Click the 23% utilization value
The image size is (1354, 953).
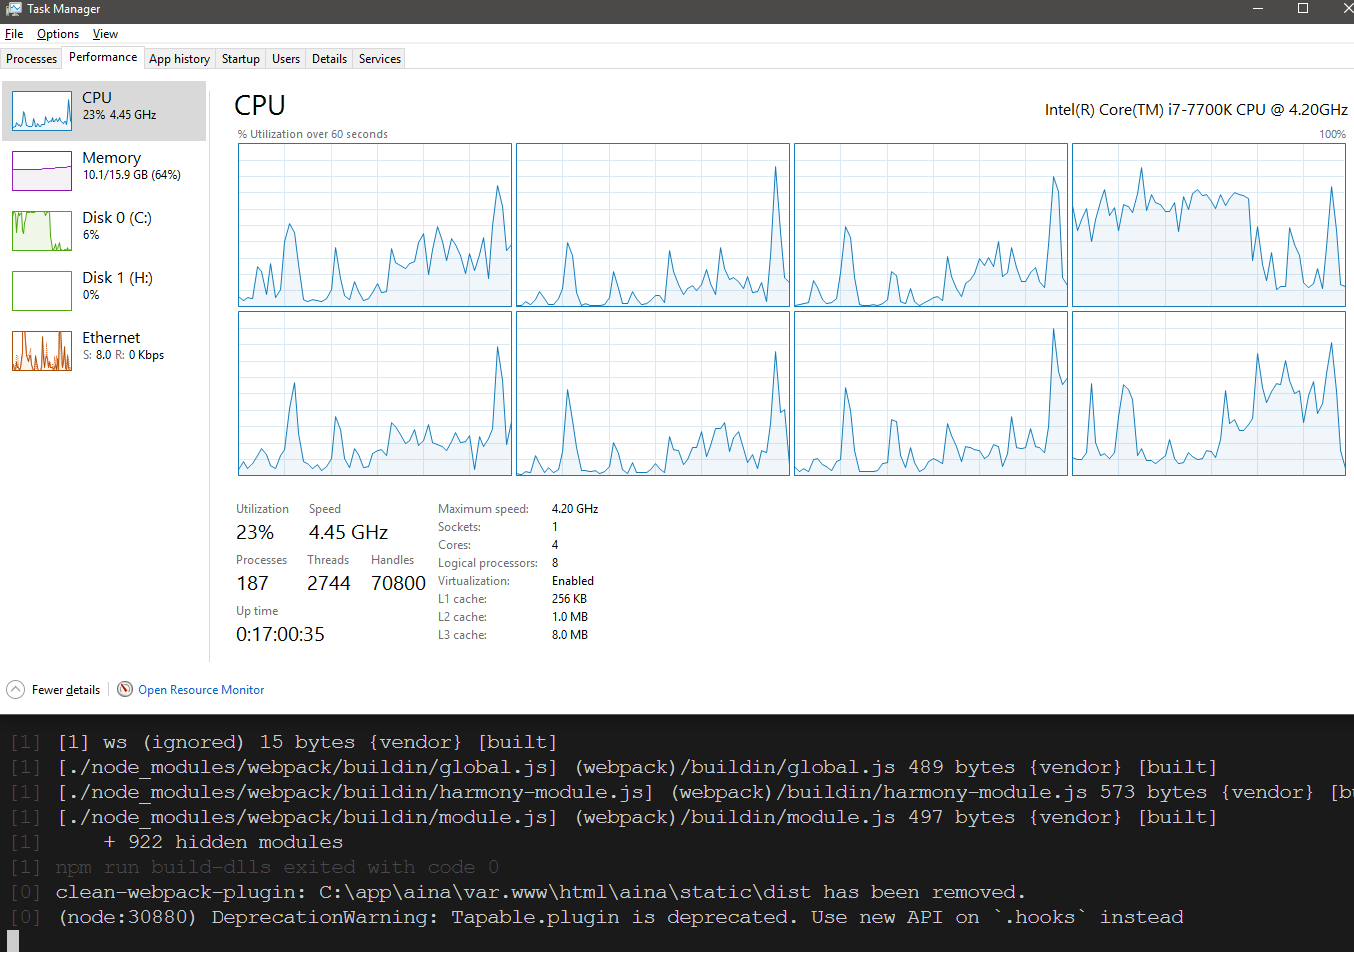[x=255, y=533]
